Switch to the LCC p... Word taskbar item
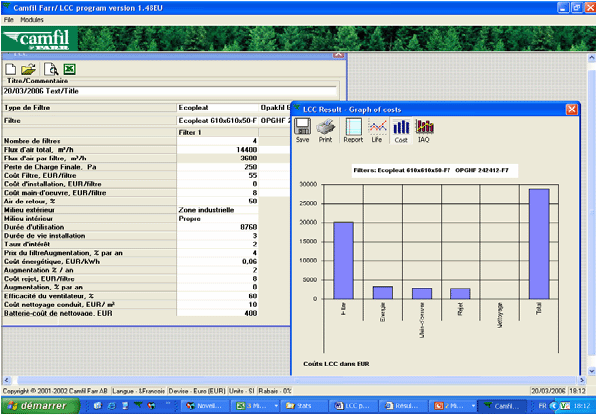Image resolution: width=596 pixels, height=415 pixels. pos(353,406)
